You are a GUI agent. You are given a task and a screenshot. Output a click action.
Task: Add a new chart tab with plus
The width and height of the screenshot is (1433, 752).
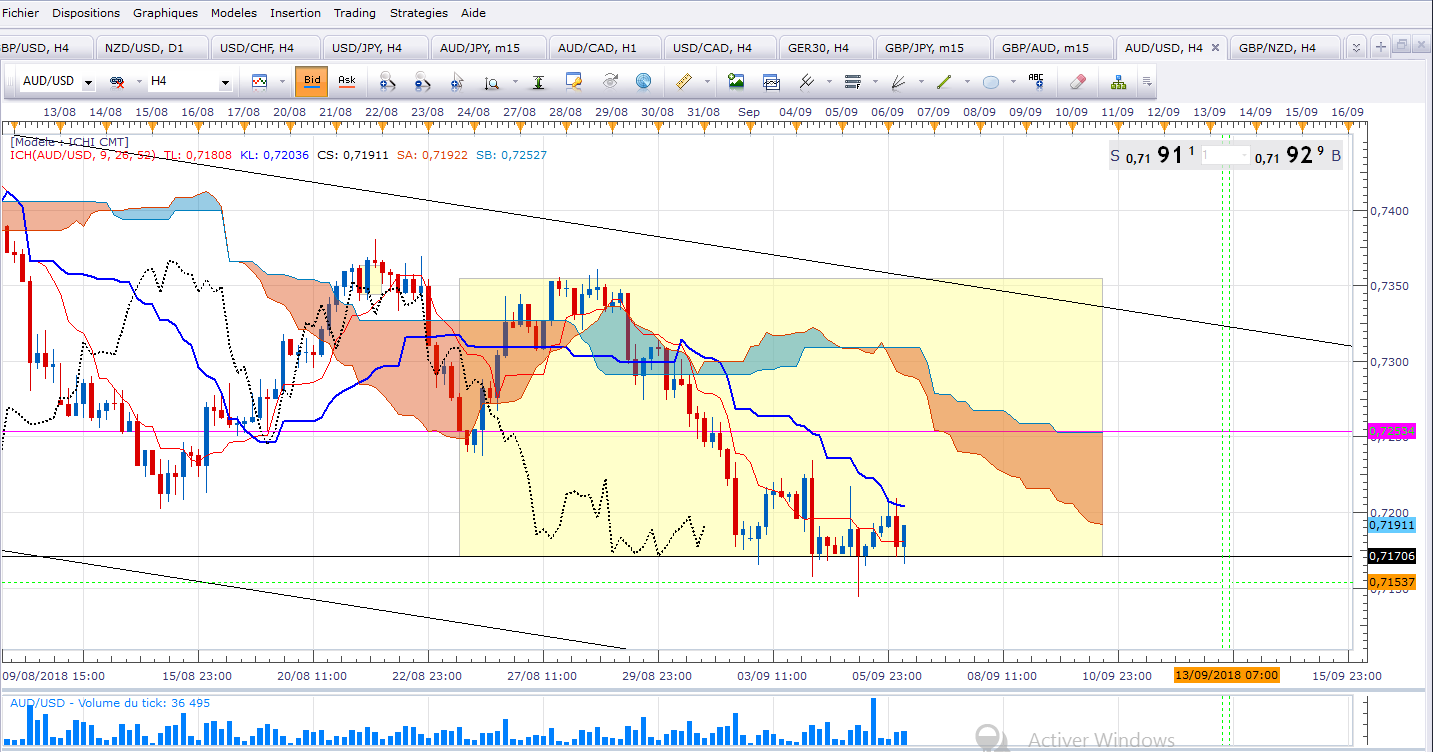click(x=1381, y=47)
